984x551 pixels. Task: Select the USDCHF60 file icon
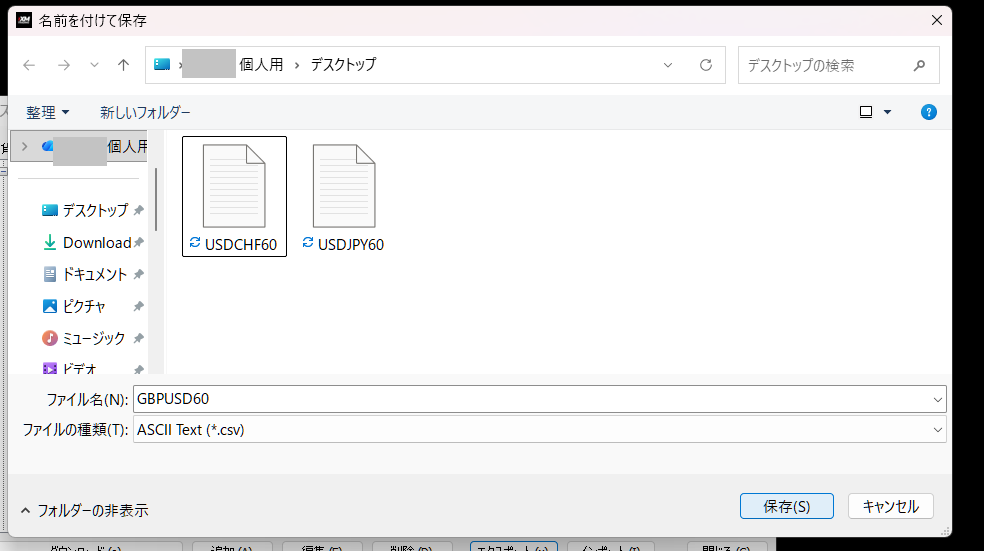pos(234,187)
